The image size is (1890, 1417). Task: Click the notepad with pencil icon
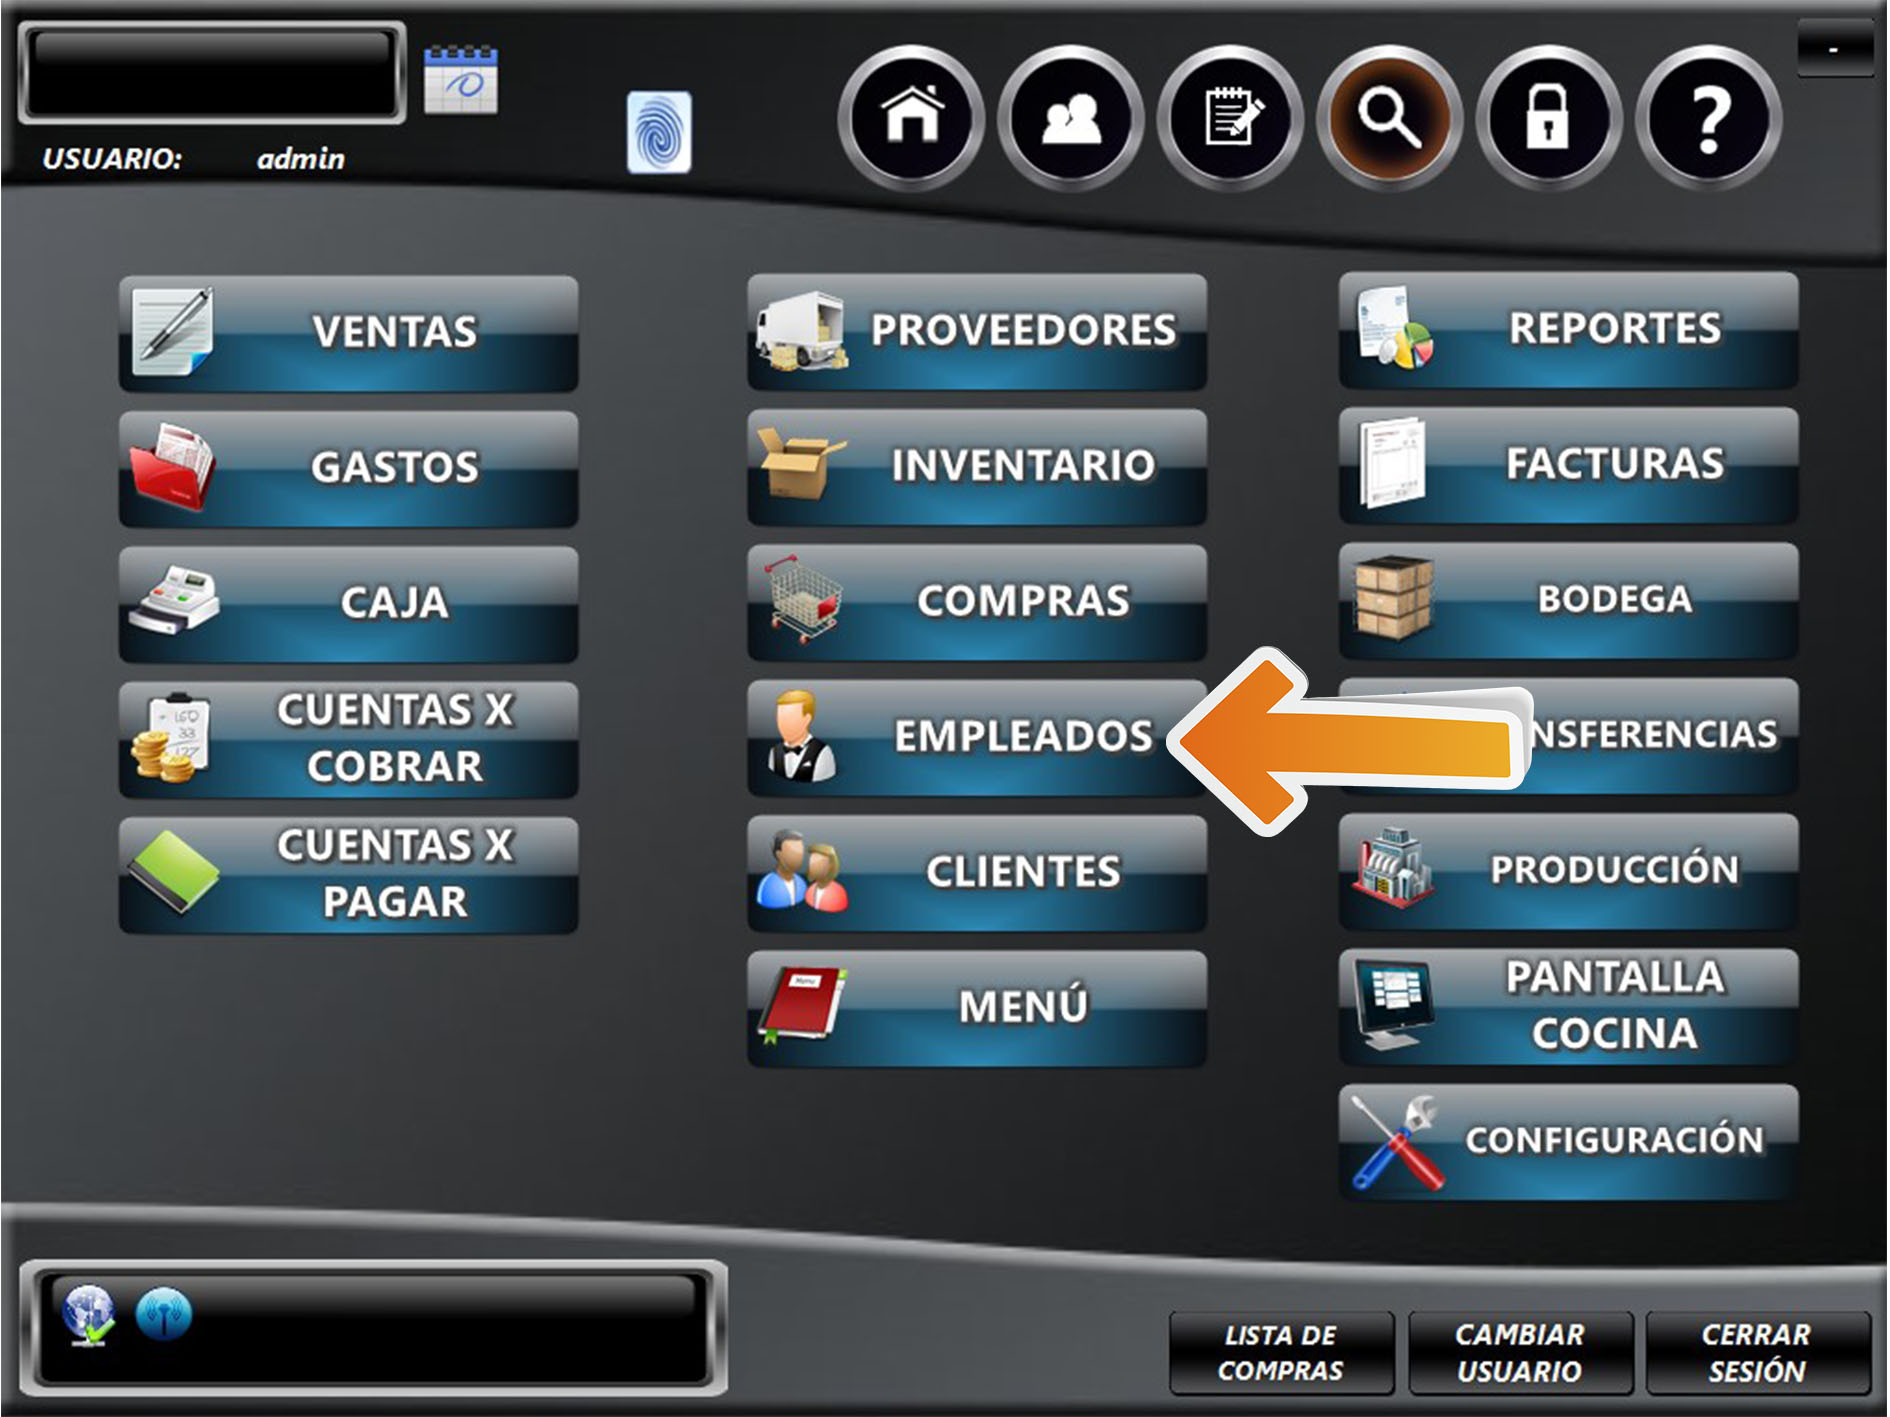[x=1230, y=117]
